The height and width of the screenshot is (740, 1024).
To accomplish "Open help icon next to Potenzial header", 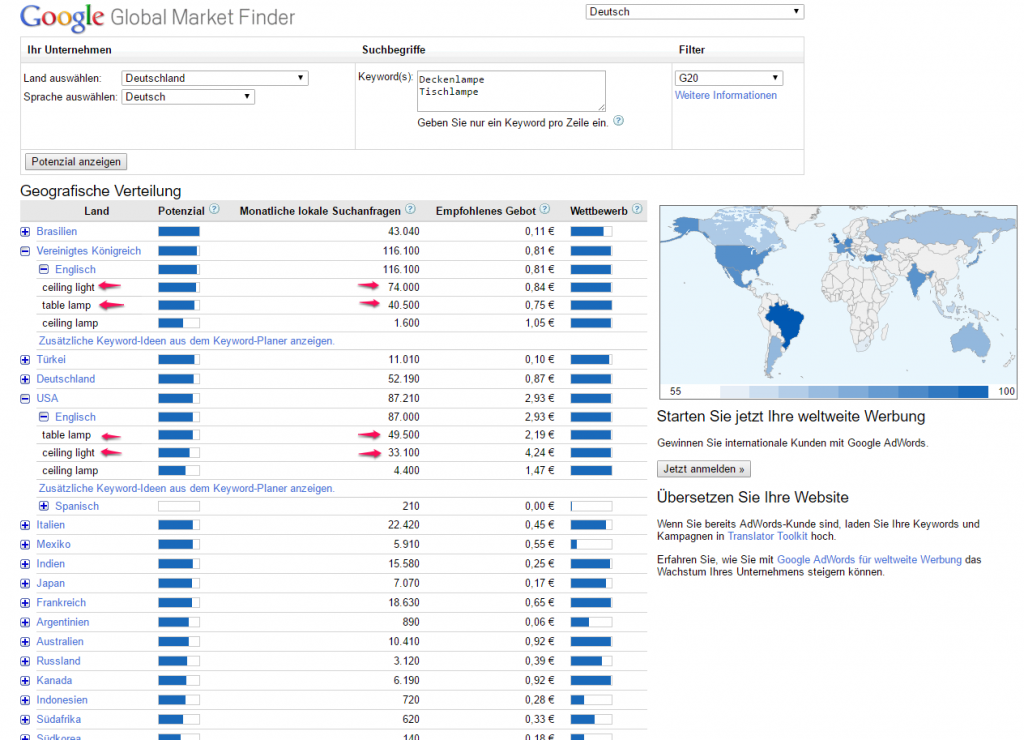I will [214, 210].
